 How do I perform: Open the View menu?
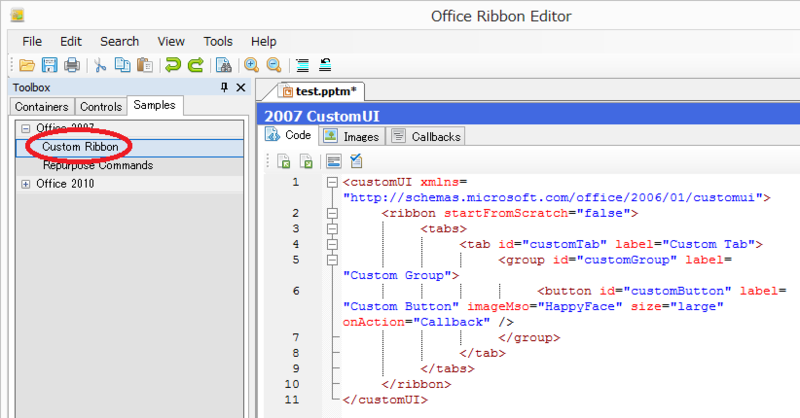pos(171,41)
